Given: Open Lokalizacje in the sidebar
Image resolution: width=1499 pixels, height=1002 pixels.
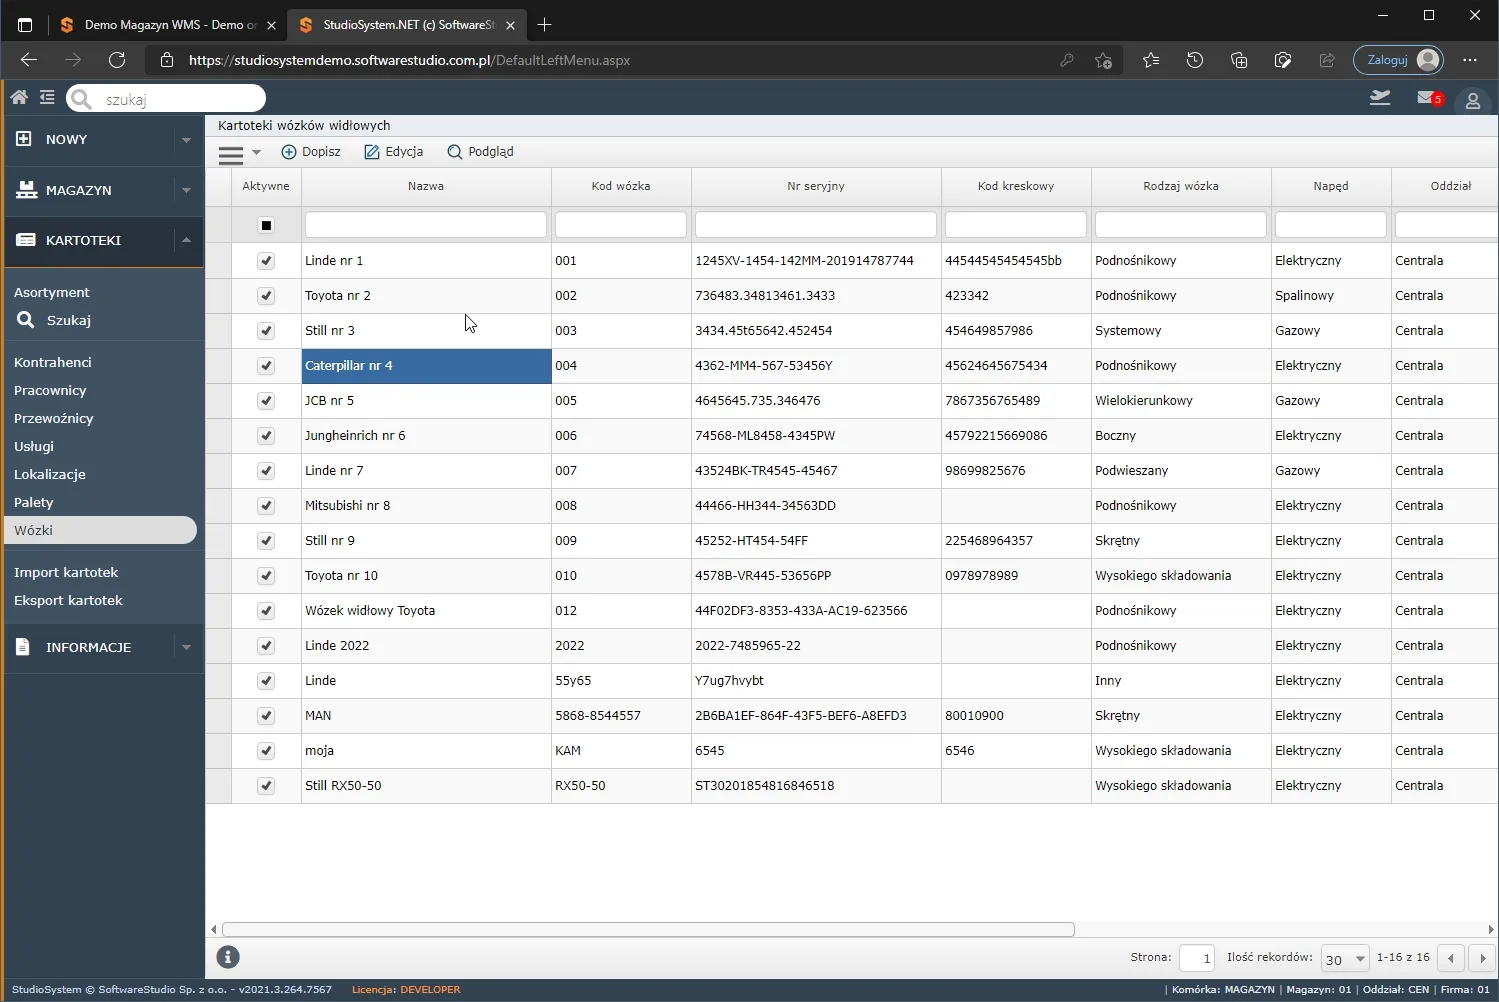Looking at the screenshot, I should [50, 474].
